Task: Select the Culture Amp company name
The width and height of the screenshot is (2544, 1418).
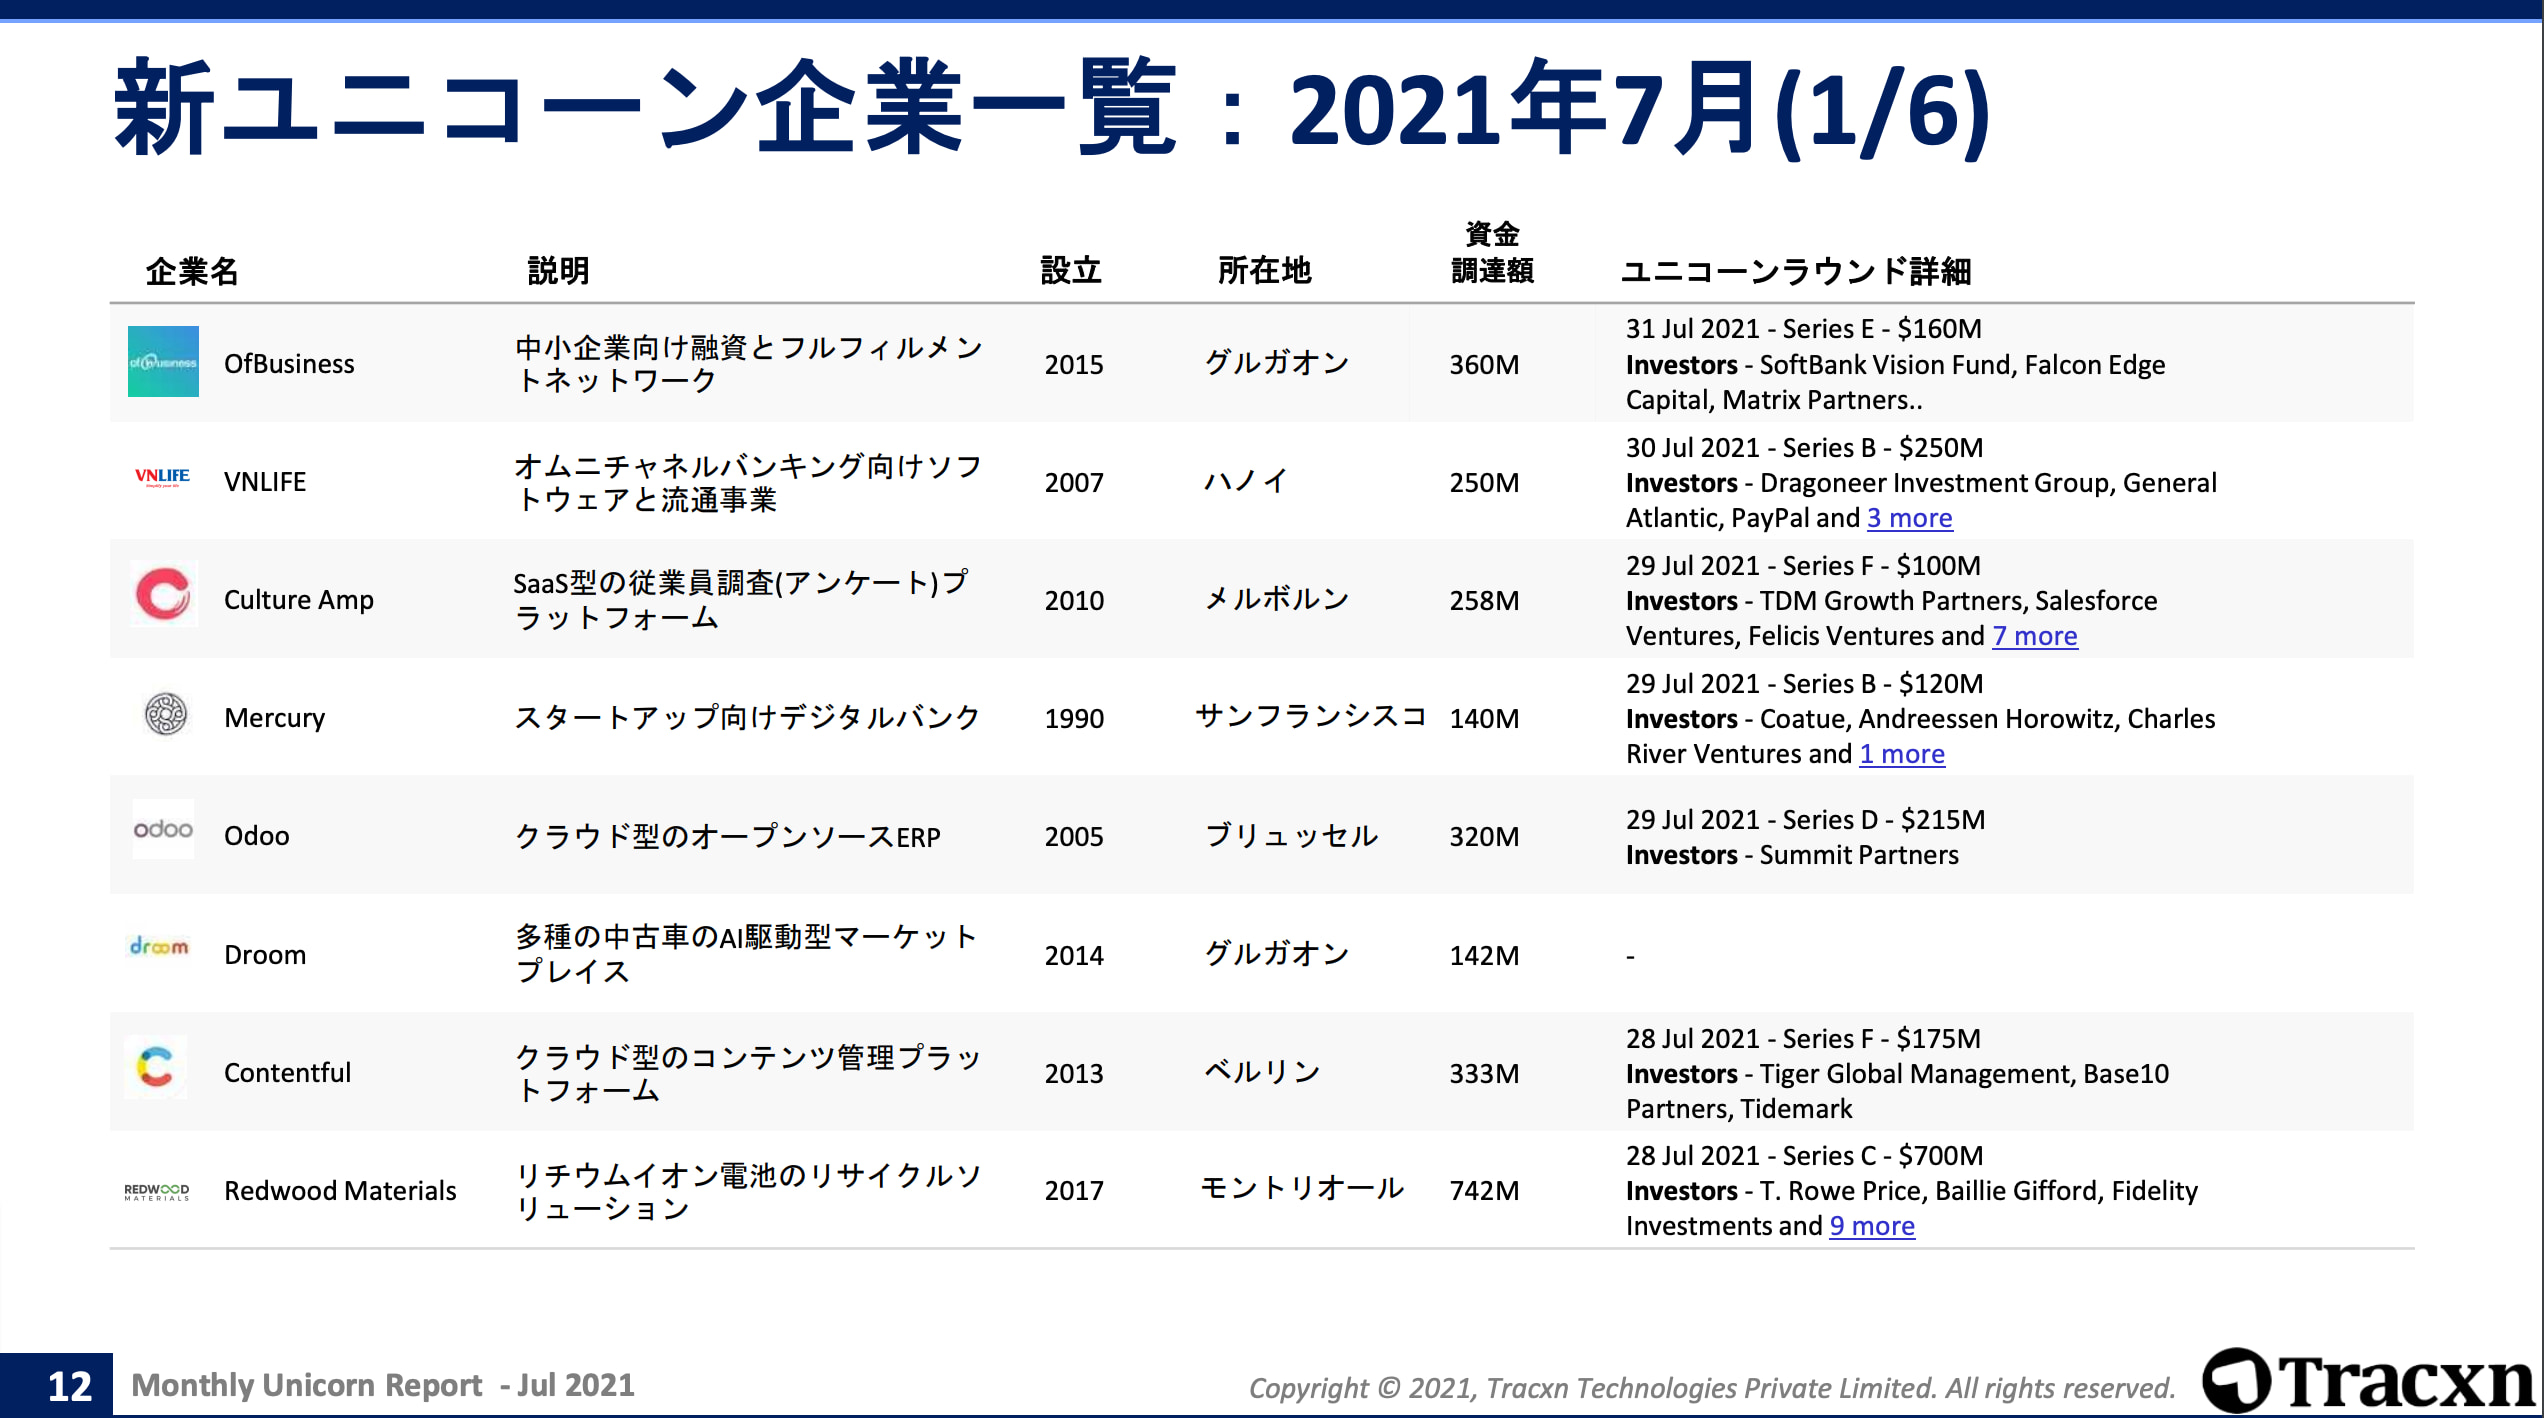Action: click(x=299, y=600)
